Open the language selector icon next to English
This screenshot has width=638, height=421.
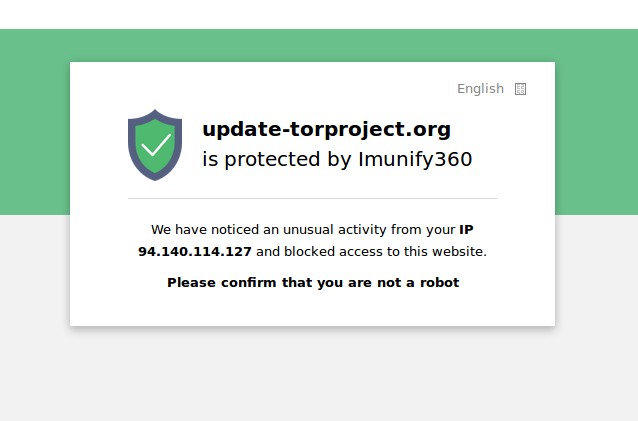520,89
